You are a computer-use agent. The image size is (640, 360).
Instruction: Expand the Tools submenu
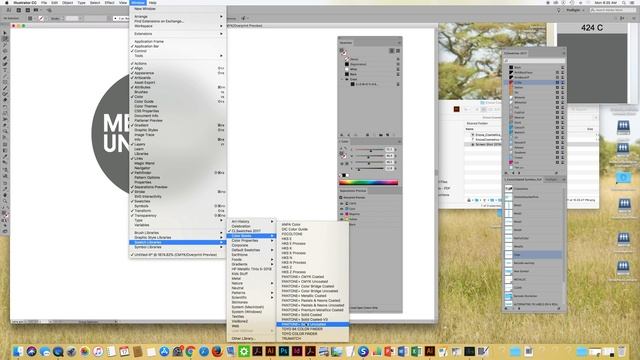pos(178,56)
